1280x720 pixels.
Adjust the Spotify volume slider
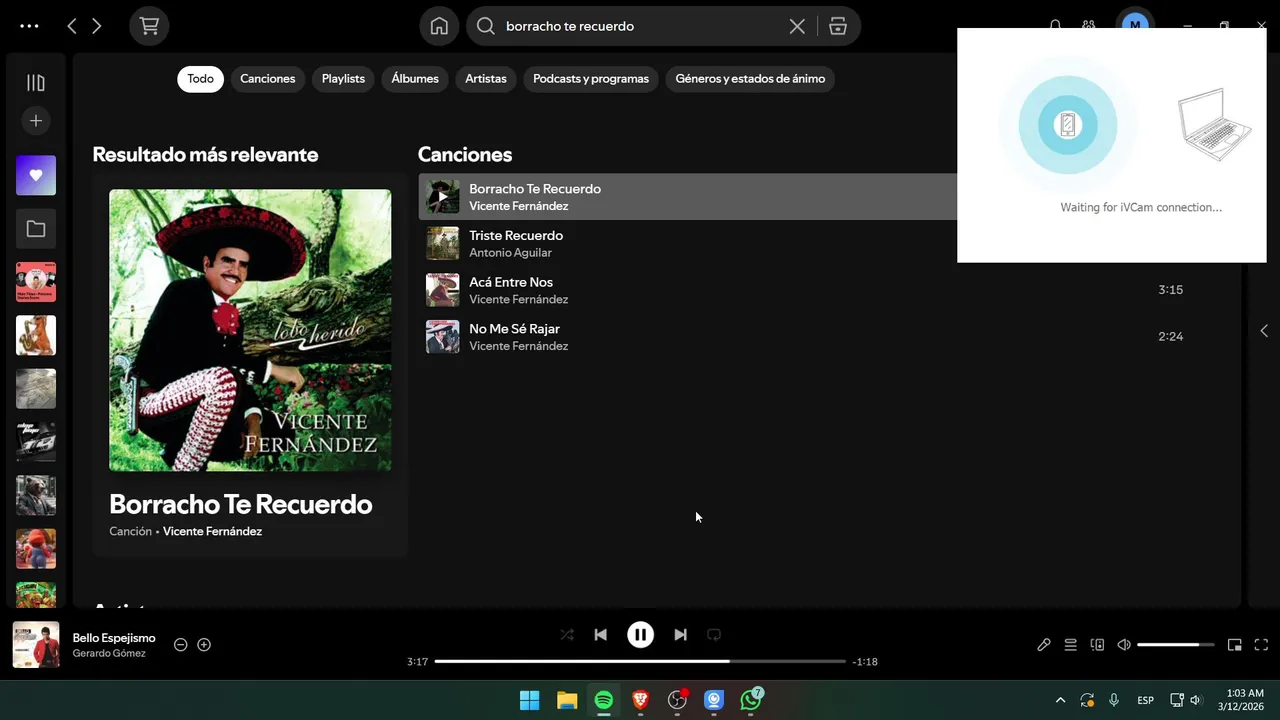[x=1175, y=645]
